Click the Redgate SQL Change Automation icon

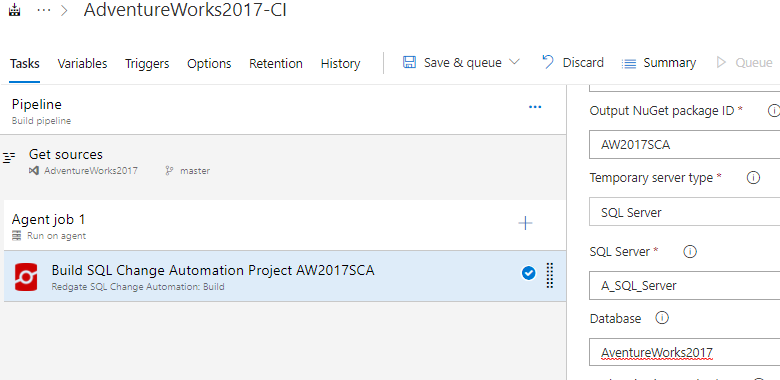coord(25,277)
